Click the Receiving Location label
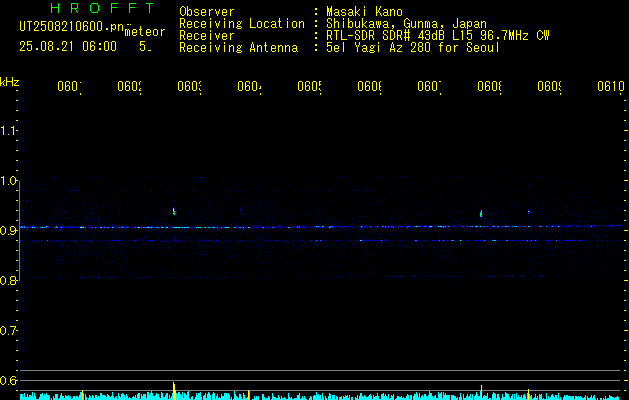This screenshot has width=629, height=400. (242, 24)
